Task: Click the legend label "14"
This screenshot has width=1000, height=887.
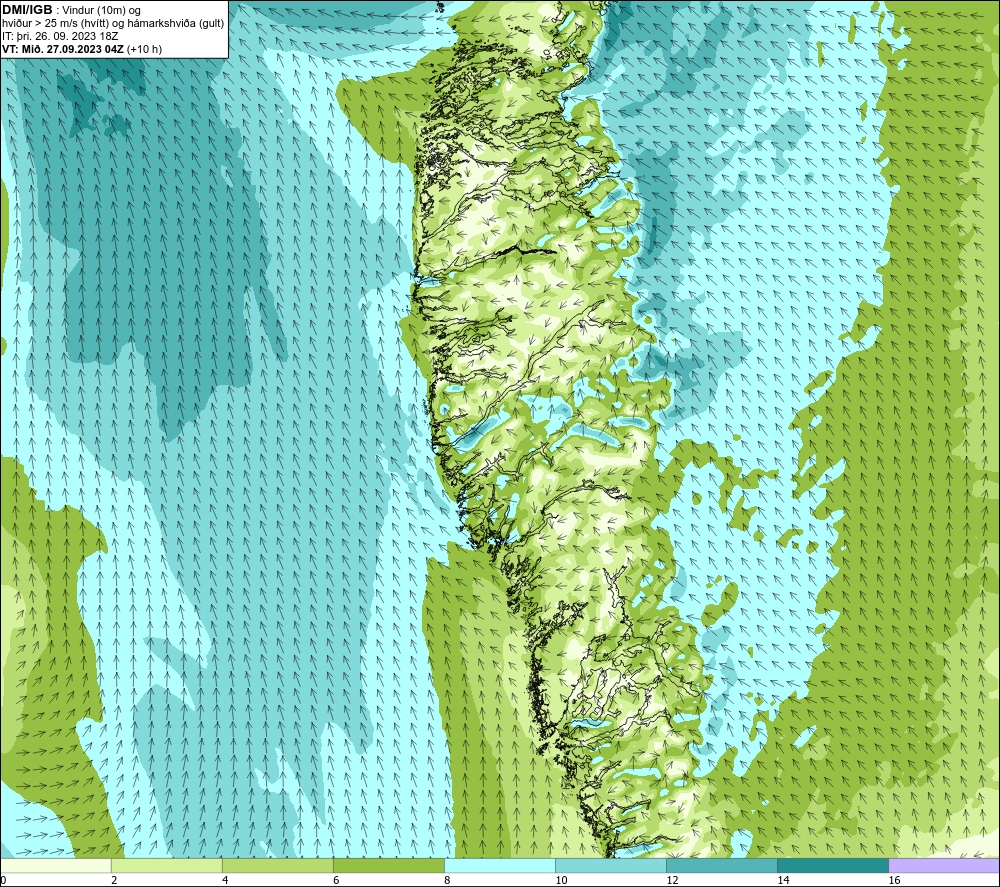Action: pyautogui.click(x=783, y=880)
